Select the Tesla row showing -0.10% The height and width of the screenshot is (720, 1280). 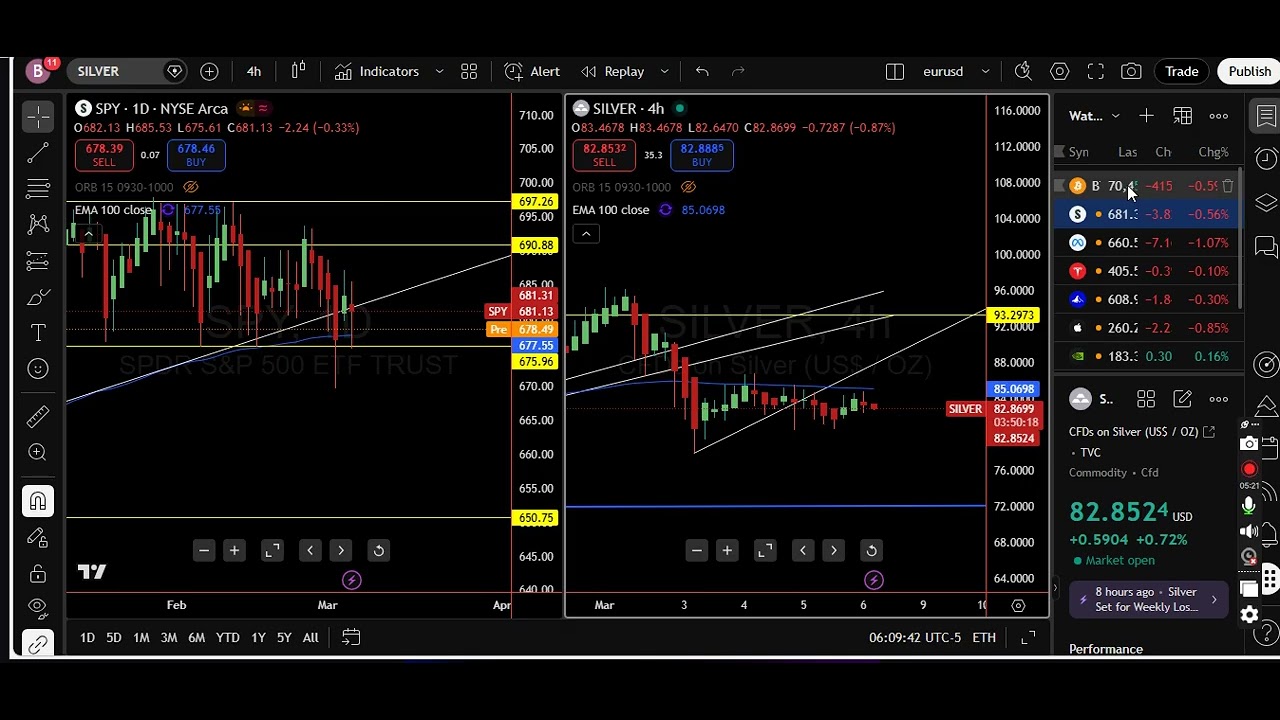1148,271
